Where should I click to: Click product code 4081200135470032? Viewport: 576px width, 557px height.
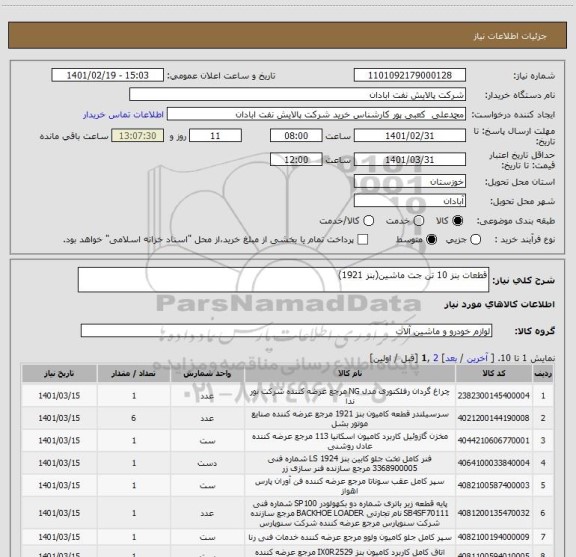click(494, 513)
